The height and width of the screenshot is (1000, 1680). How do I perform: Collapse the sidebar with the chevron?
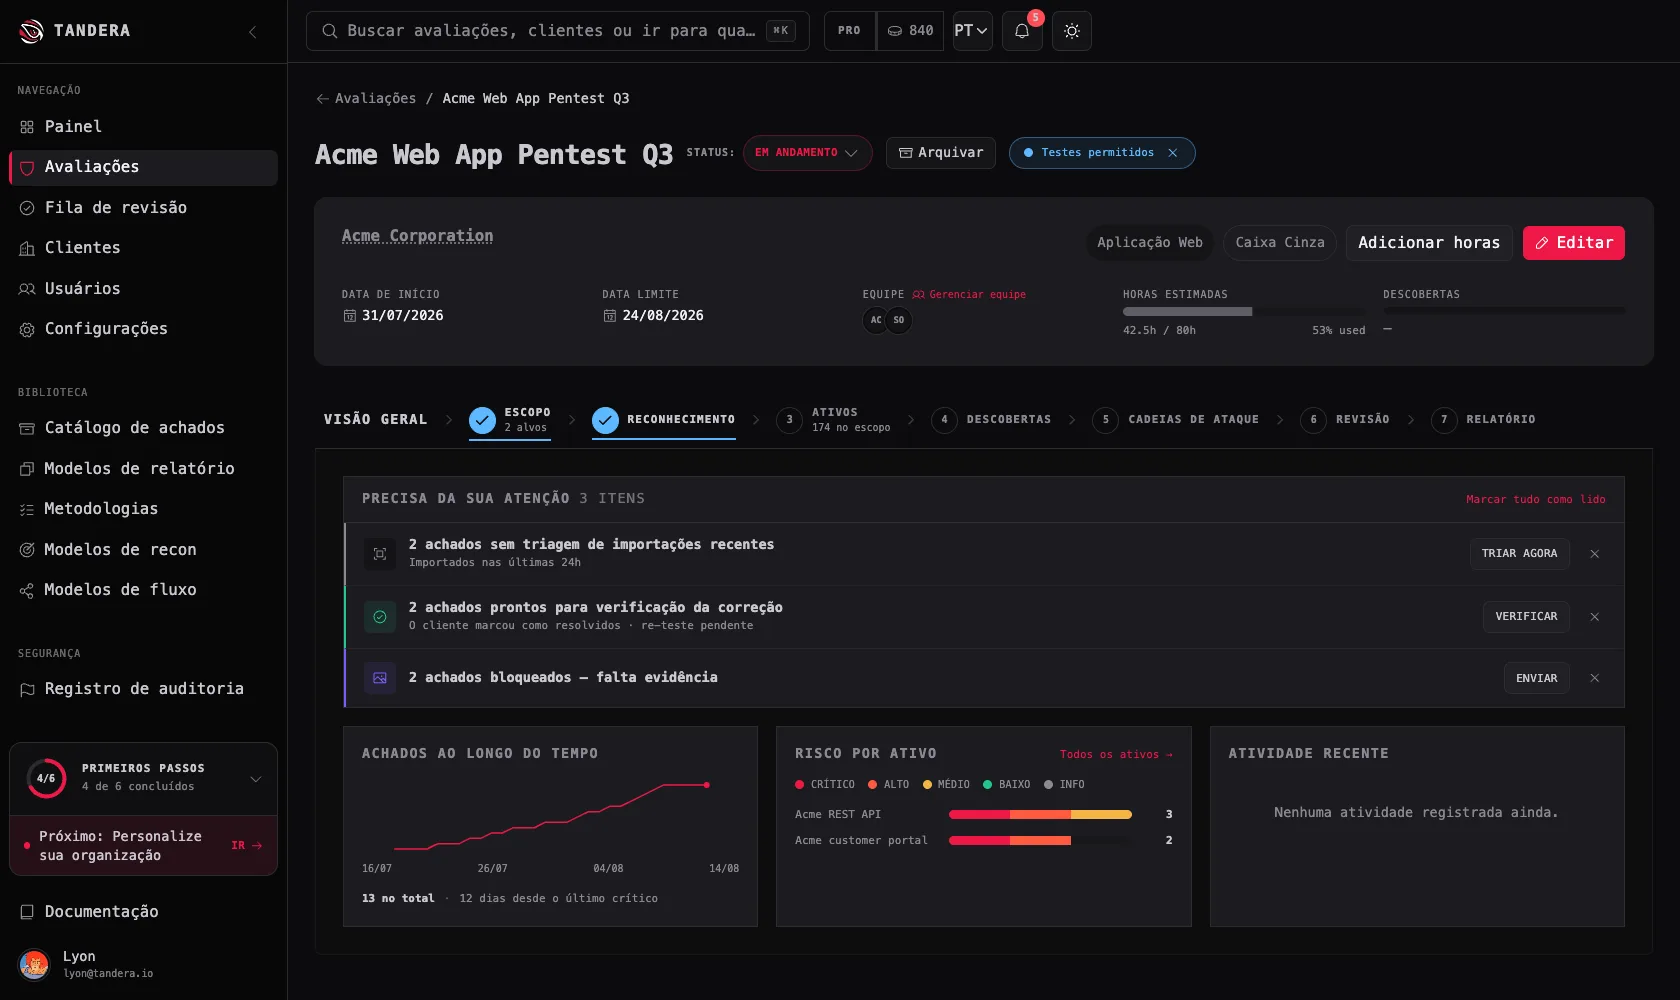253,32
